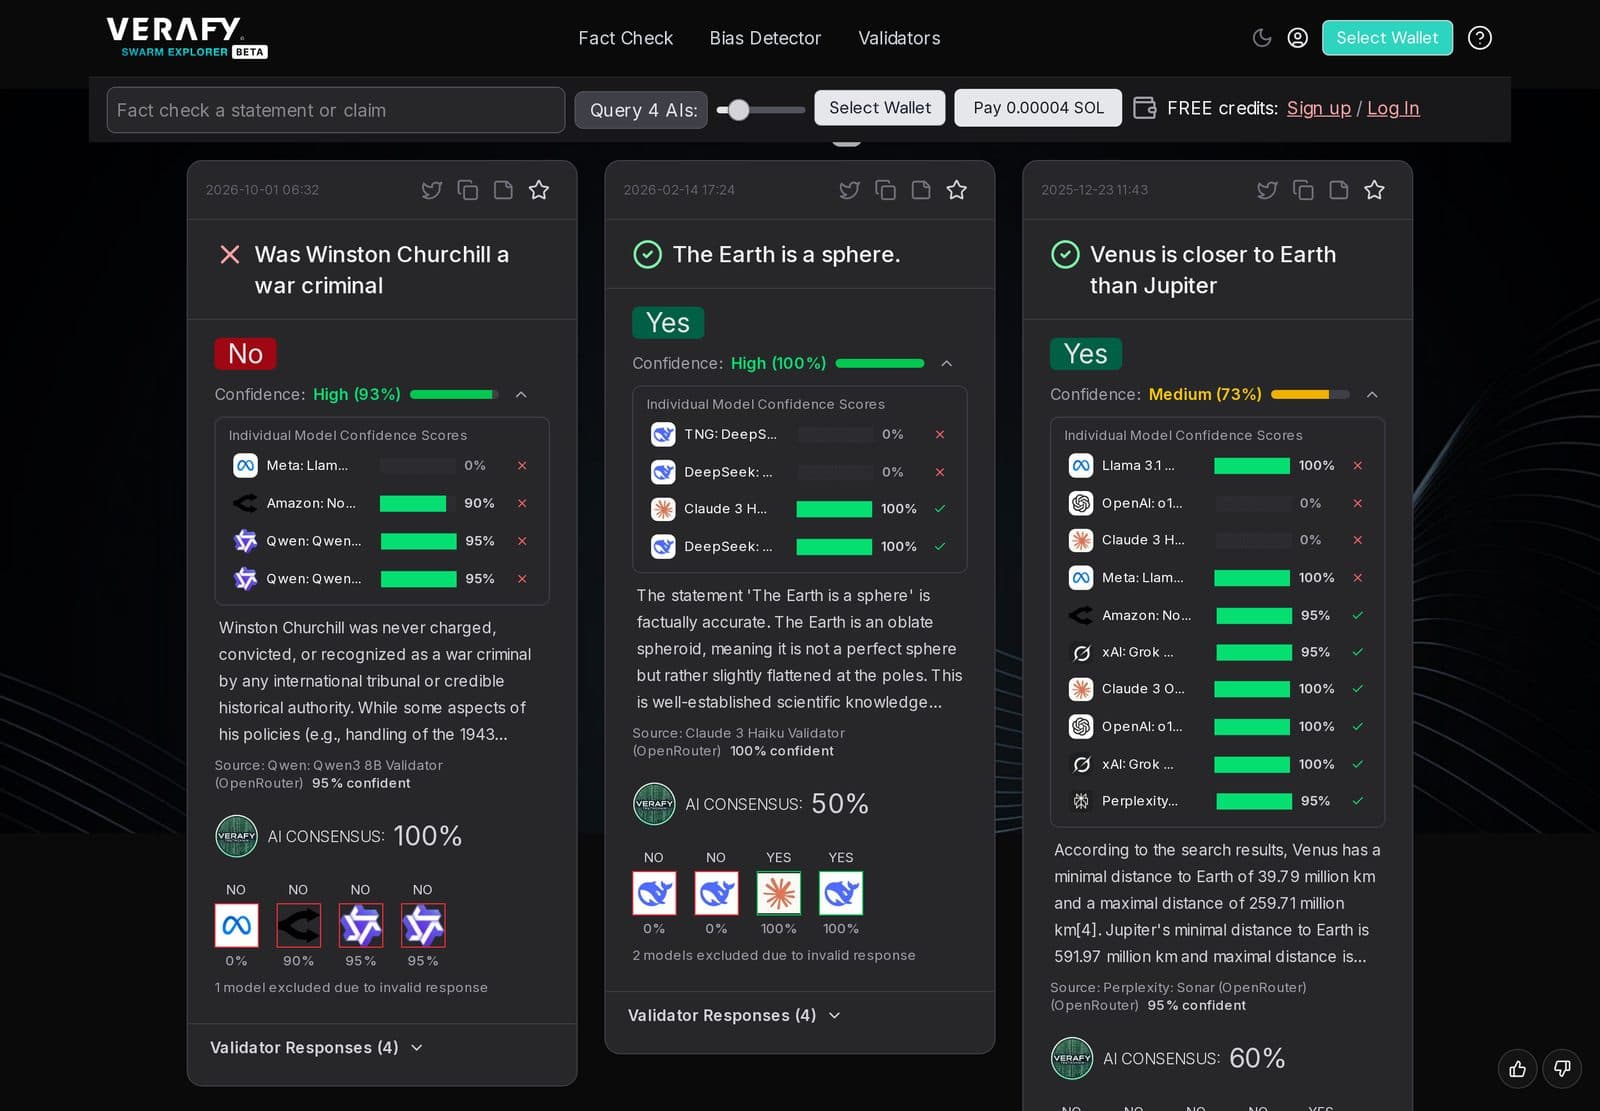Click the Verafy Swarm Explorer logo
The image size is (1600, 1111).
pos(187,38)
